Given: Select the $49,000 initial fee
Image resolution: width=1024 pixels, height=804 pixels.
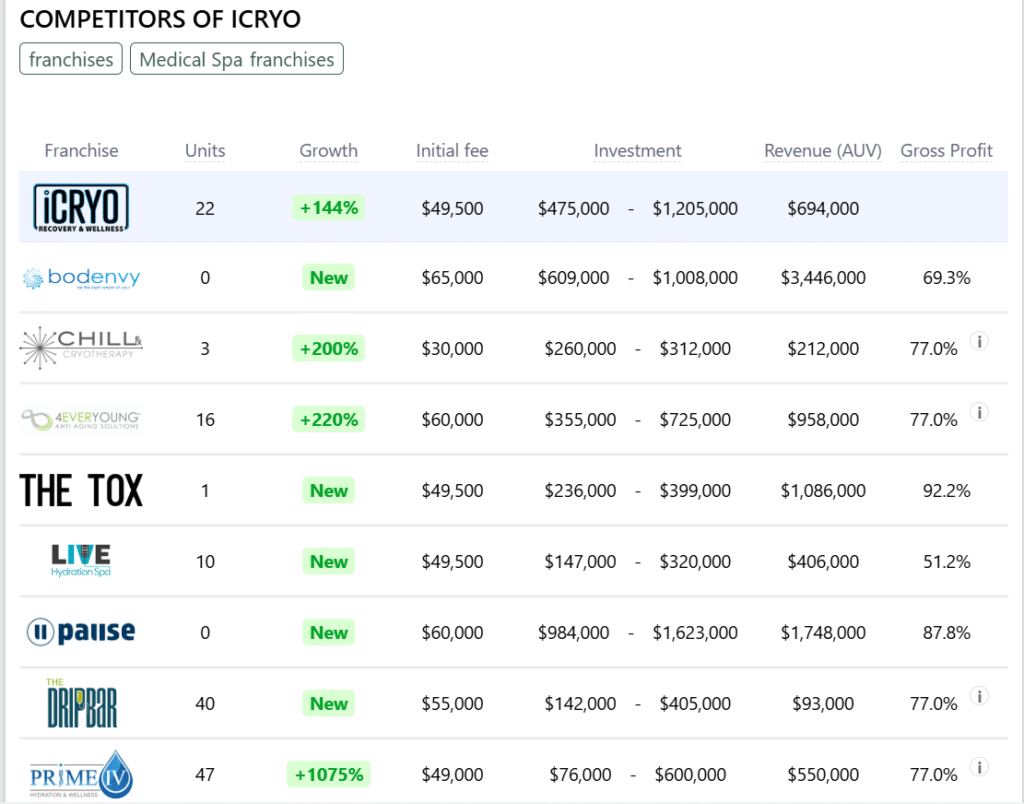Looking at the screenshot, I should click(452, 775).
